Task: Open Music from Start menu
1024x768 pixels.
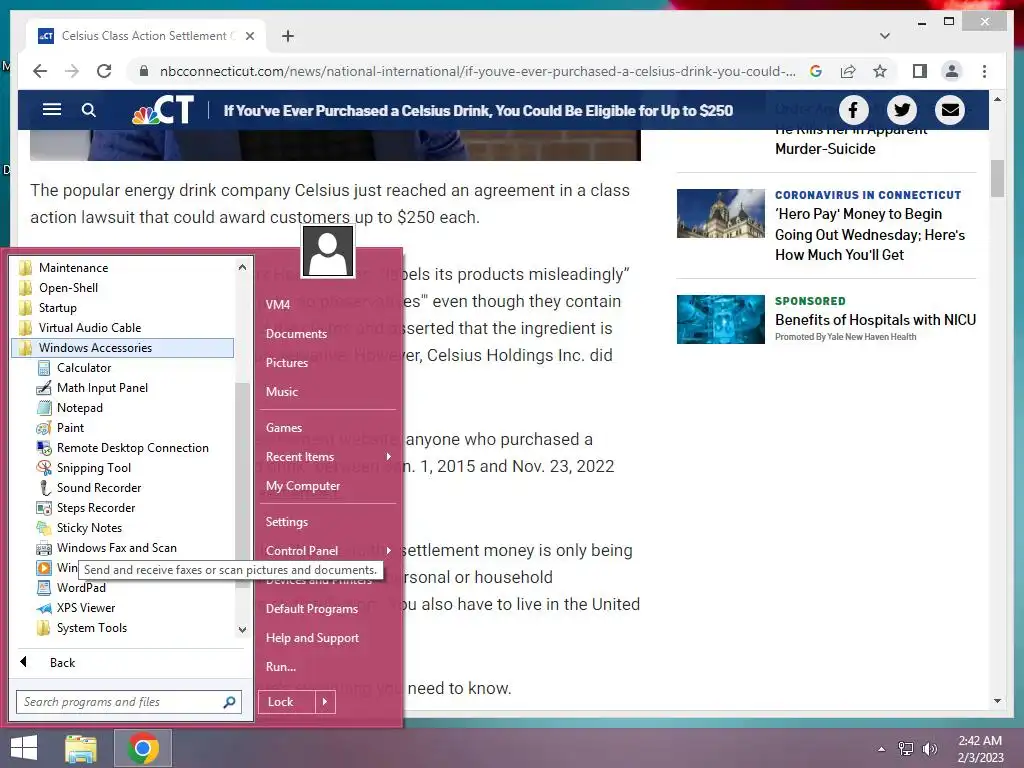Action: click(281, 392)
